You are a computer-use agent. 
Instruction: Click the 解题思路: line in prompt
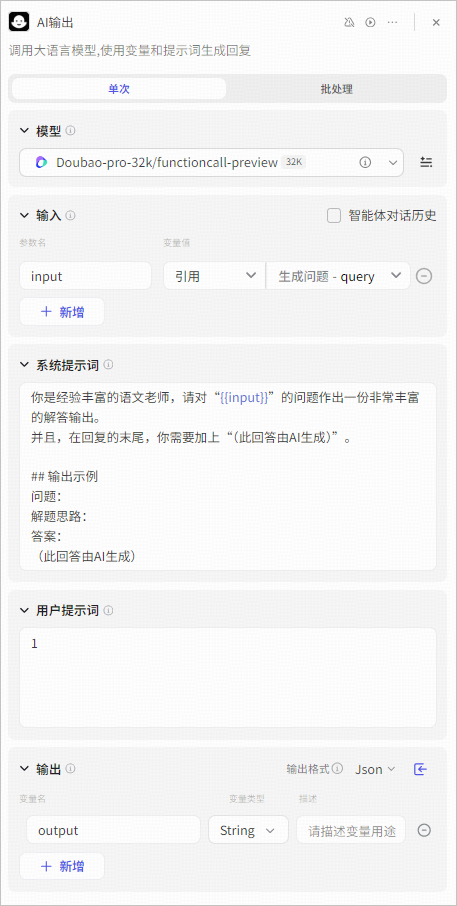(x=58, y=516)
